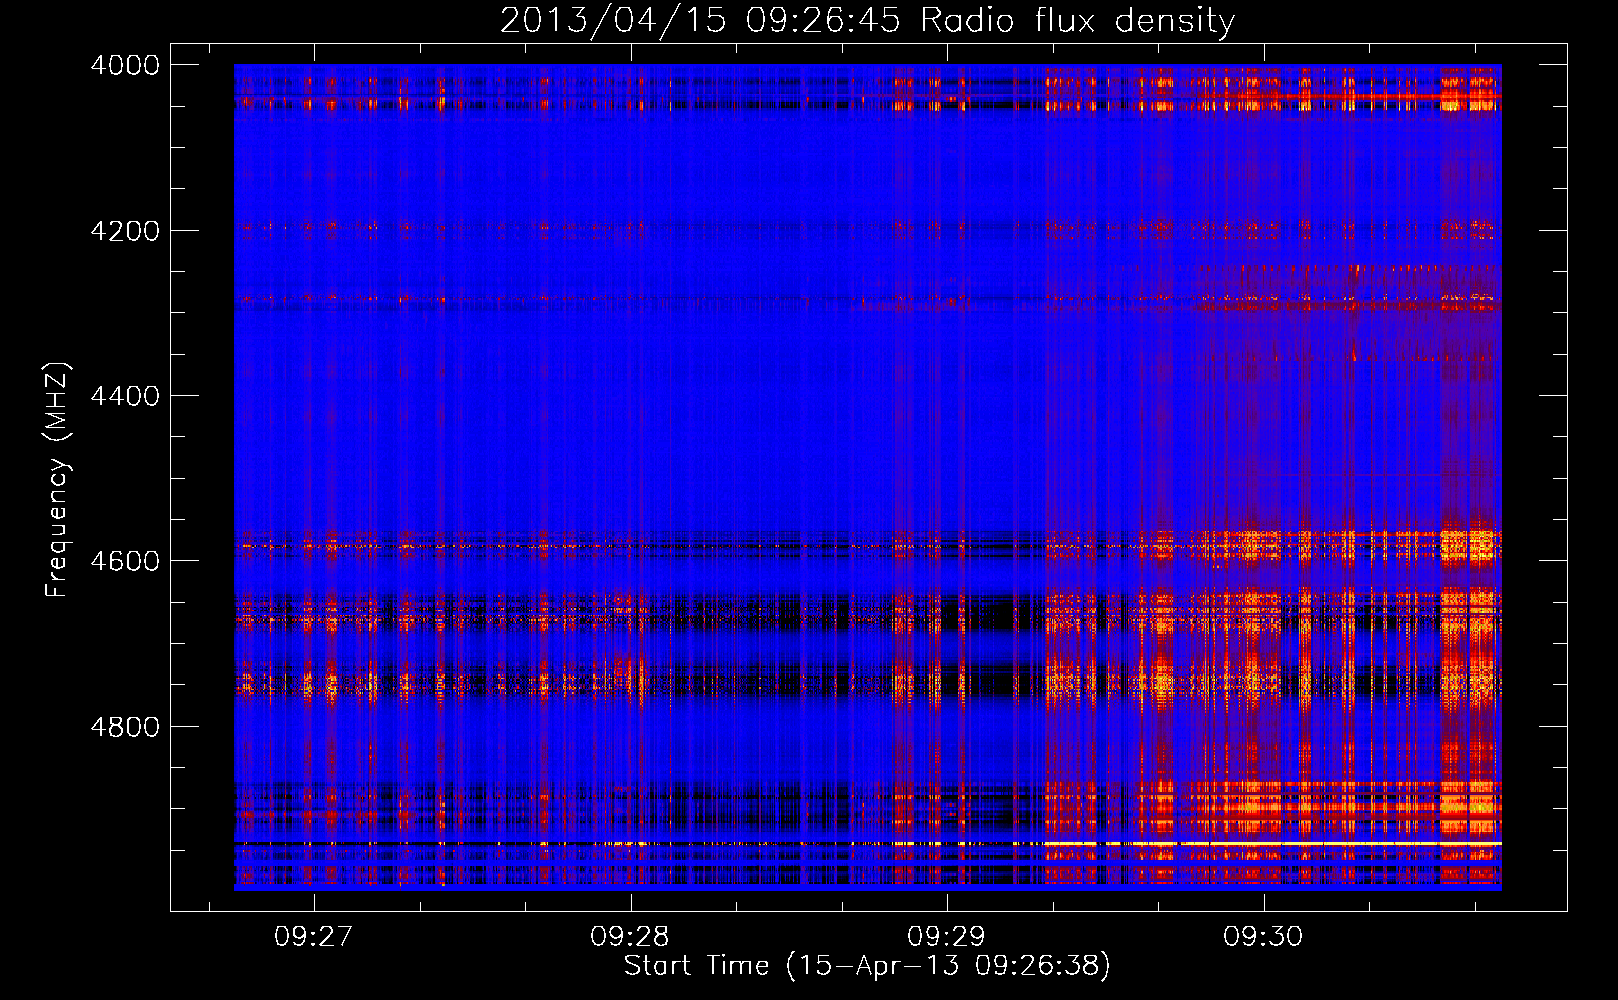
Task: Click the "Frequency (MHZ)" axis label
Action: click(57, 479)
